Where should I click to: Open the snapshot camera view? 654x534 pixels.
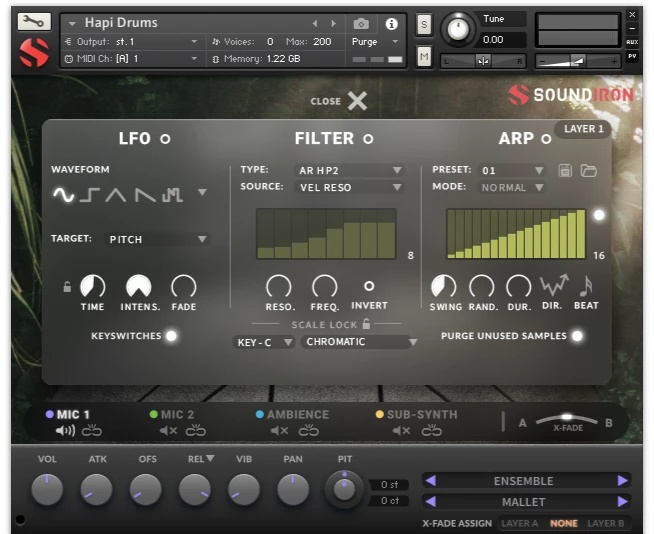tap(361, 24)
